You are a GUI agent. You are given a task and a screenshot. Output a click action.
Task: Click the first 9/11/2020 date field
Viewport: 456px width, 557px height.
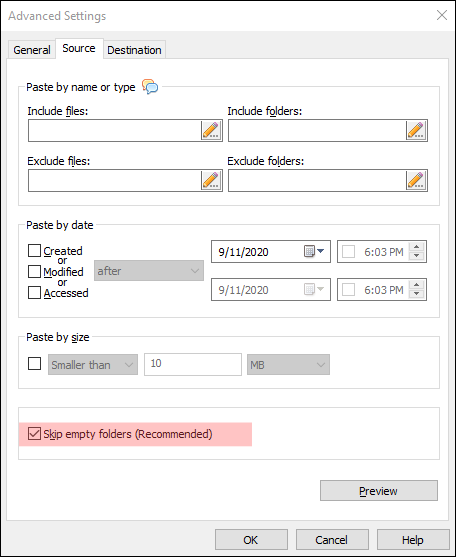(x=271, y=252)
